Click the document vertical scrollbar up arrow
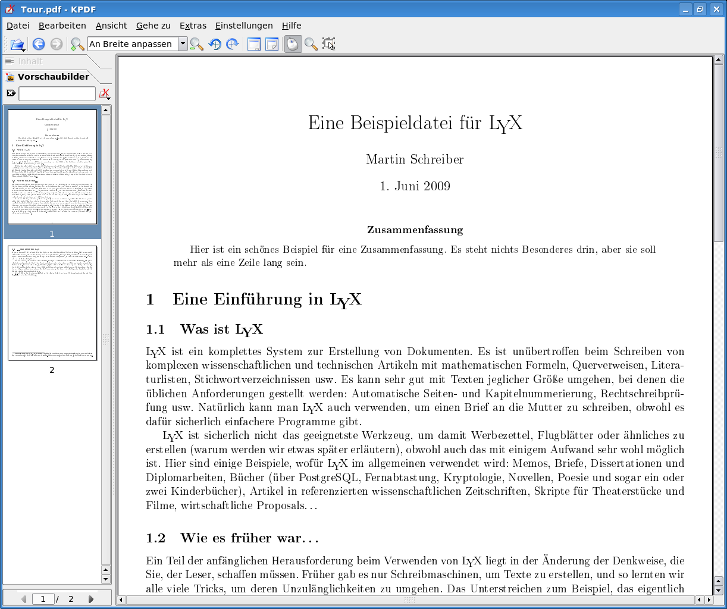 point(718,60)
